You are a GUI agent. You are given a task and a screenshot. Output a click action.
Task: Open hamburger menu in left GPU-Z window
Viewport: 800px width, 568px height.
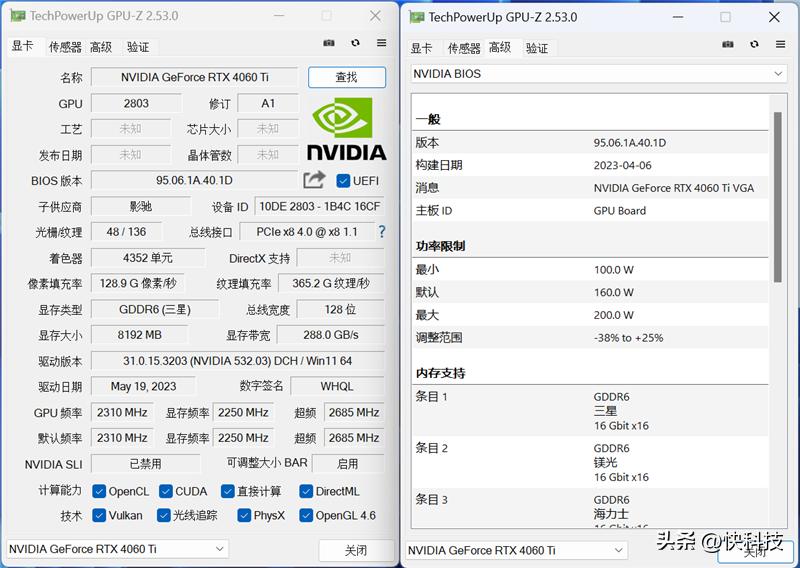(382, 43)
